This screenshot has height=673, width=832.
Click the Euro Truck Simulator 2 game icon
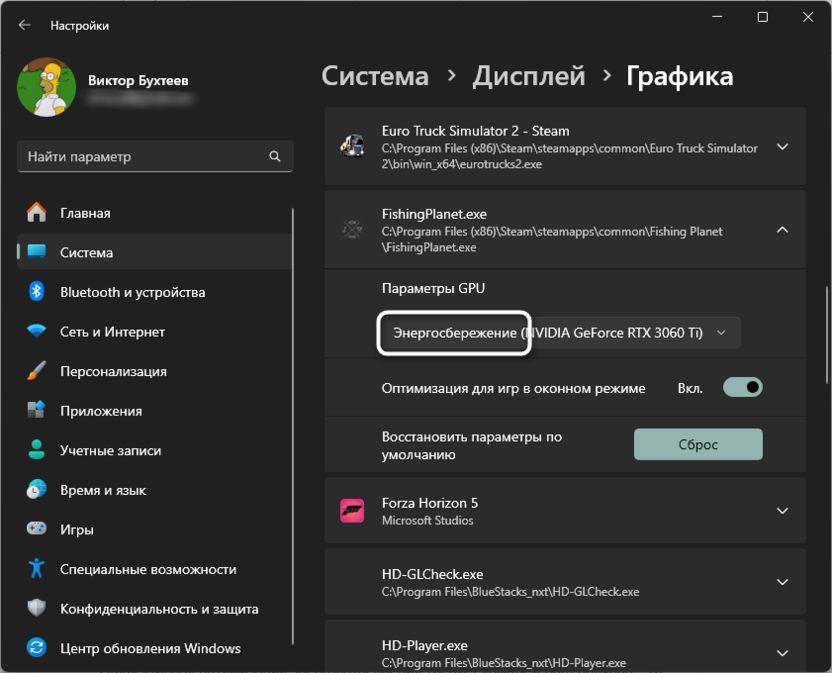tap(353, 147)
